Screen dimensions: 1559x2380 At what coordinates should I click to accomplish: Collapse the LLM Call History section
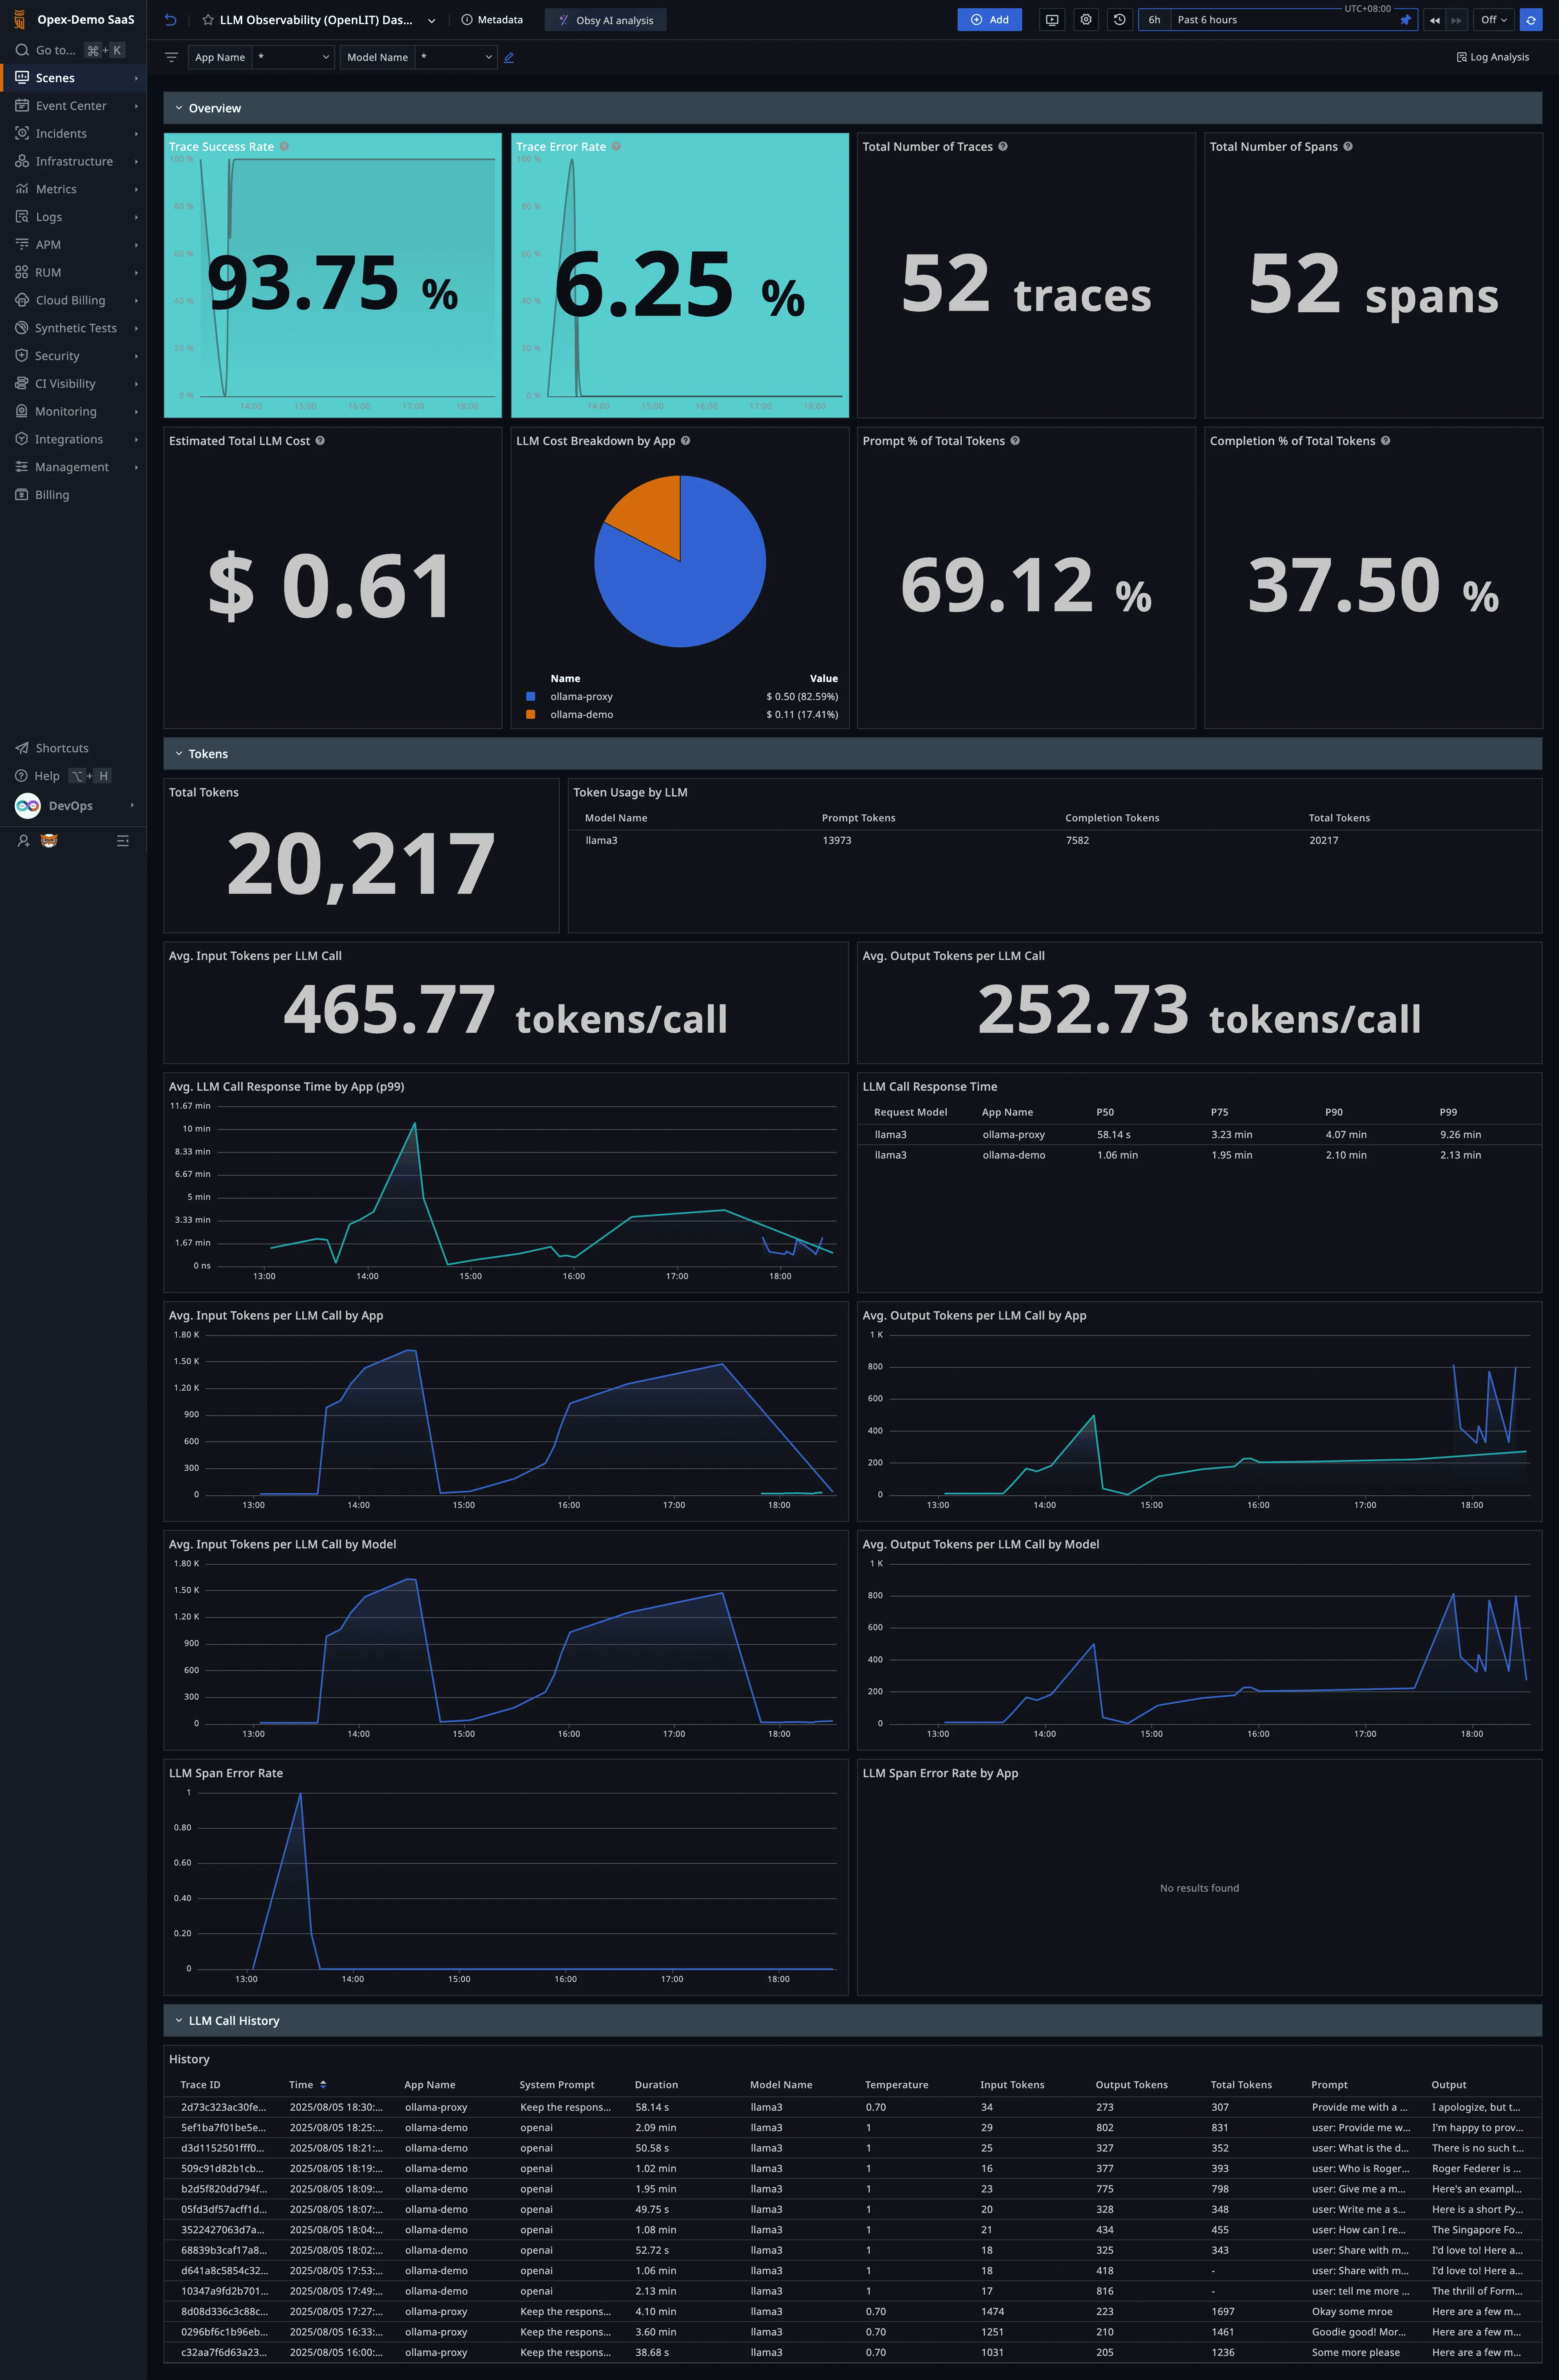point(179,2021)
